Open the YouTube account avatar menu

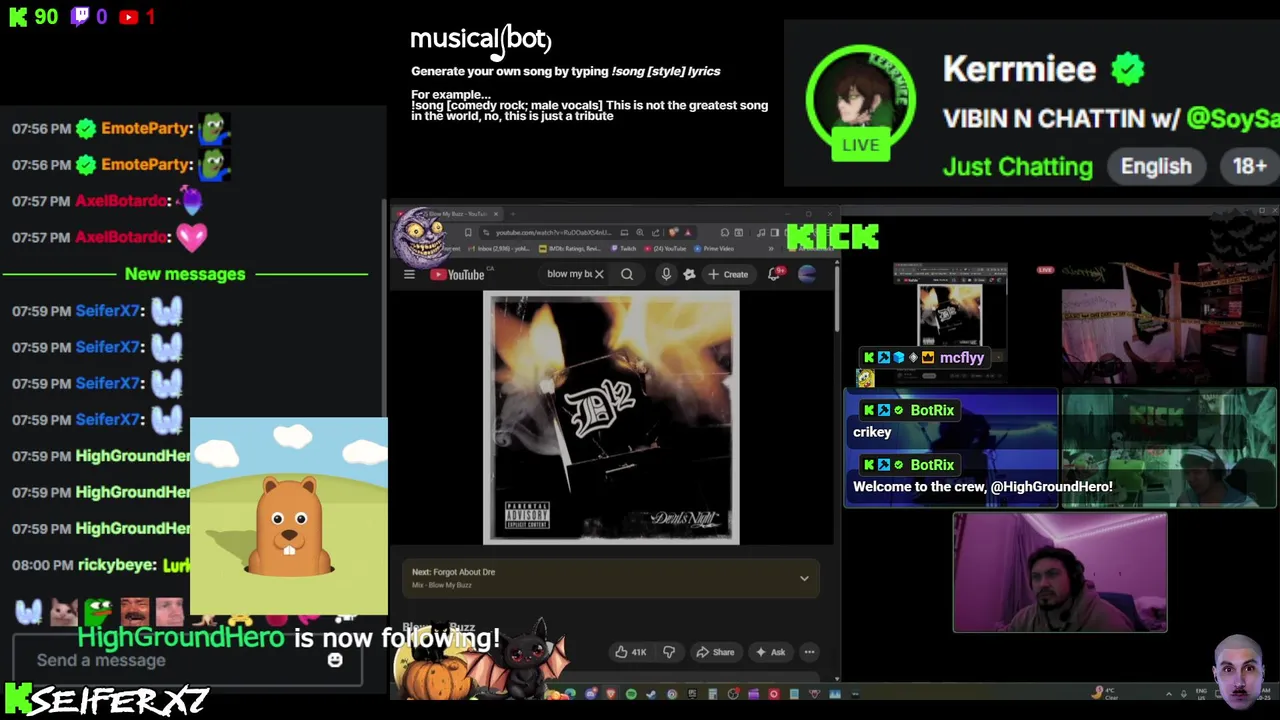807,274
